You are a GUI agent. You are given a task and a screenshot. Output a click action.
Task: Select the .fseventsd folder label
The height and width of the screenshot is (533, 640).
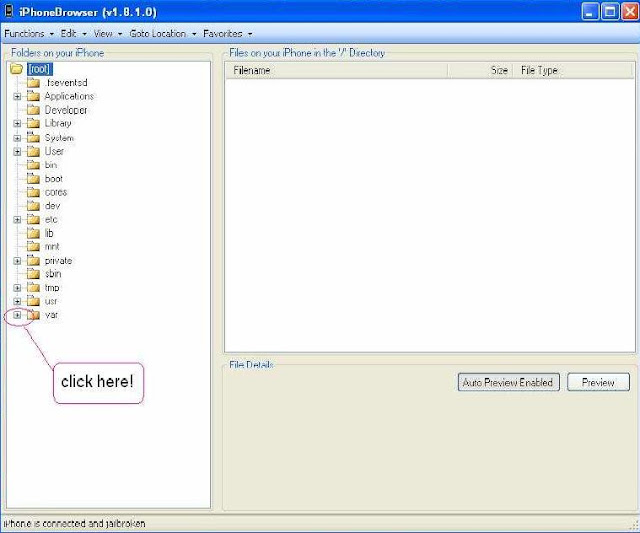coord(66,83)
